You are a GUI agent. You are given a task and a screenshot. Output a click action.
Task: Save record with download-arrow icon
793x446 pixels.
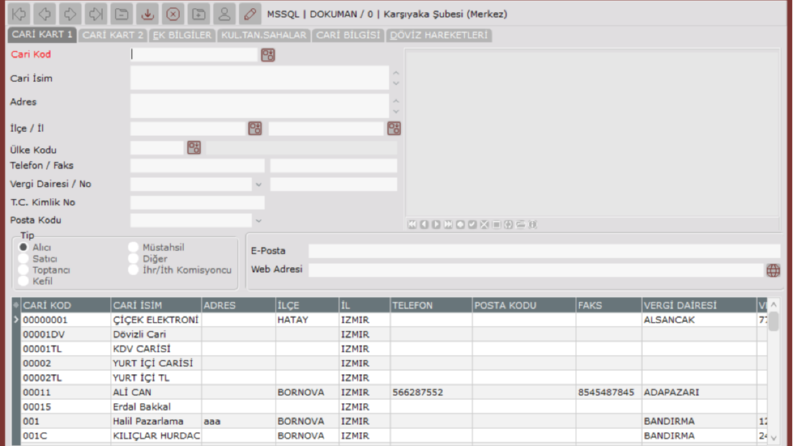coord(147,14)
